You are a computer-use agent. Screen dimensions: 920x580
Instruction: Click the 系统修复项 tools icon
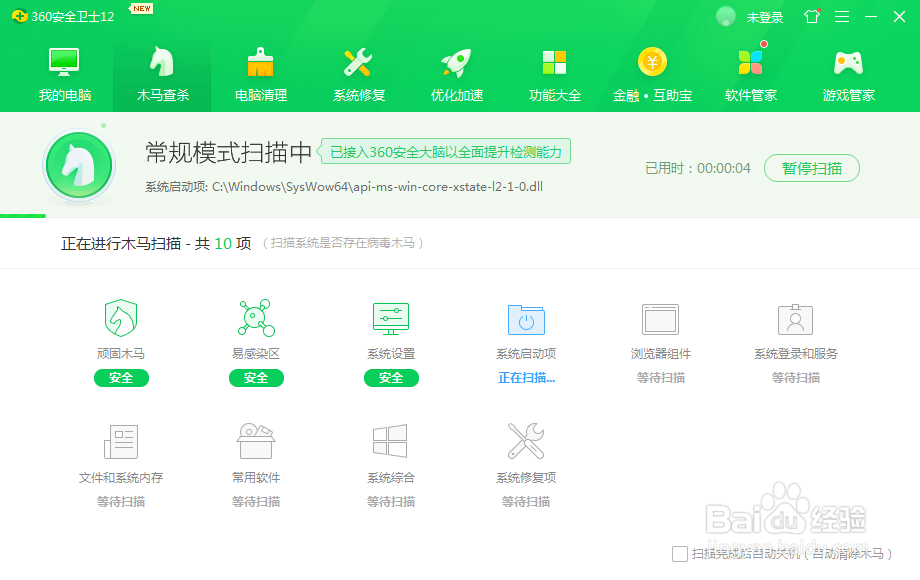tap(526, 441)
